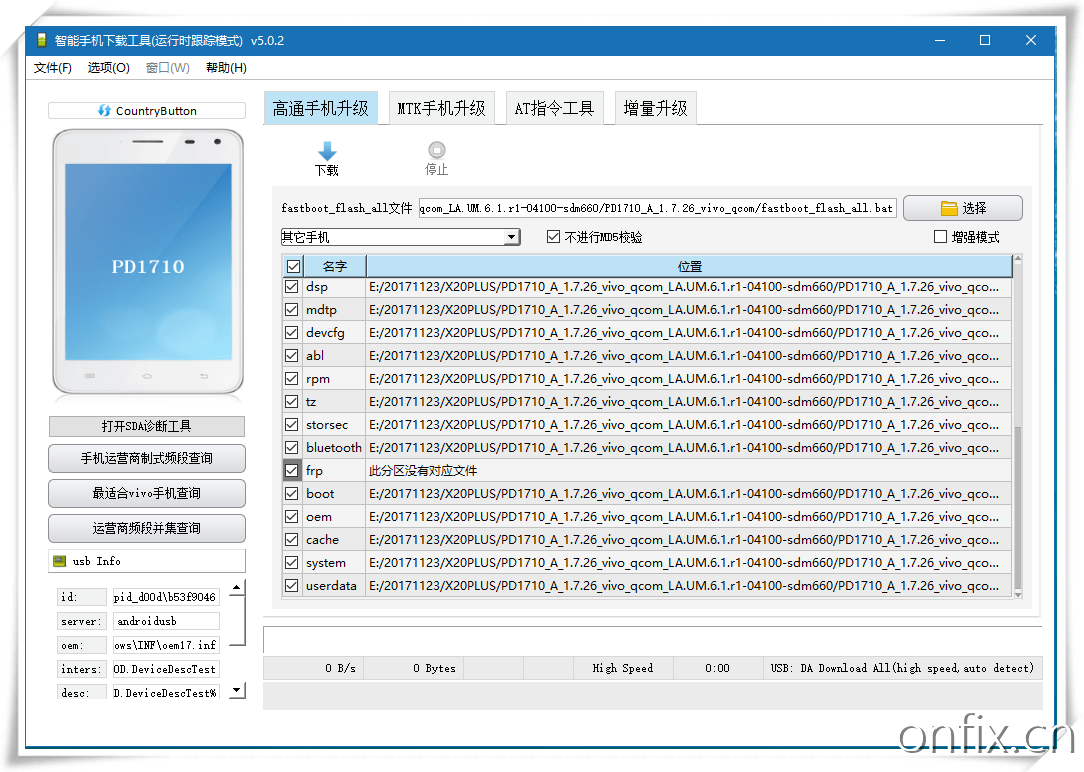Click the 下载 download icon
The height and width of the screenshot is (772, 1084).
click(x=325, y=148)
